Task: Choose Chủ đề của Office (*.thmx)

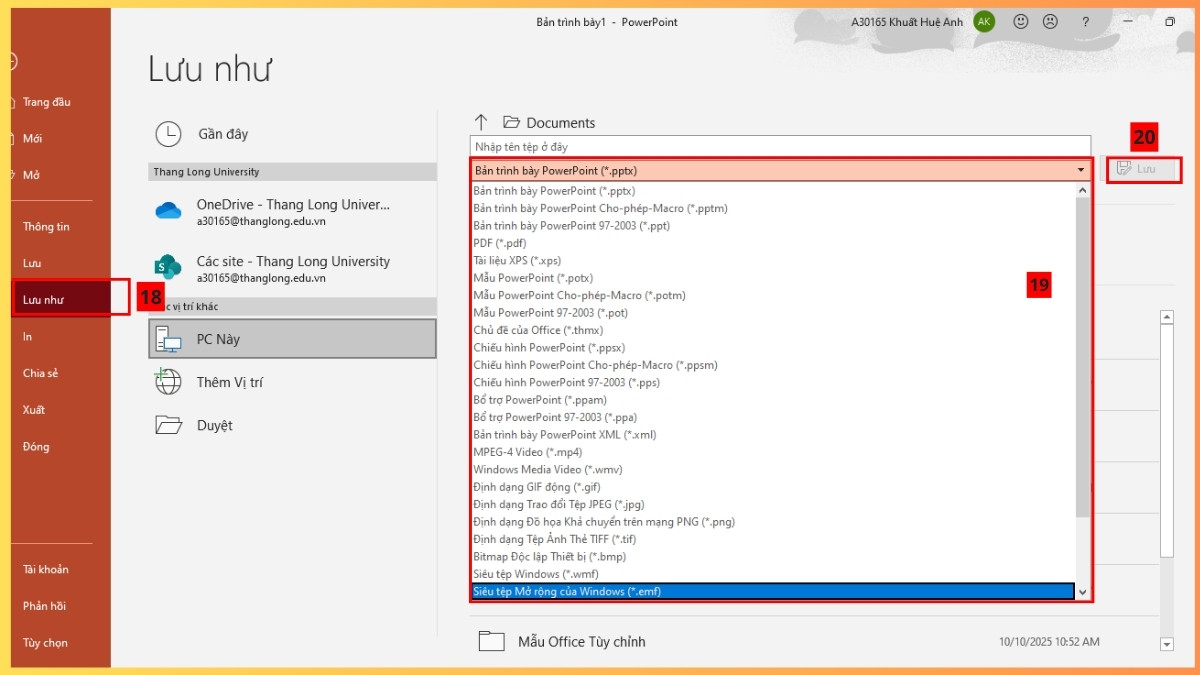Action: pyautogui.click(x=771, y=330)
